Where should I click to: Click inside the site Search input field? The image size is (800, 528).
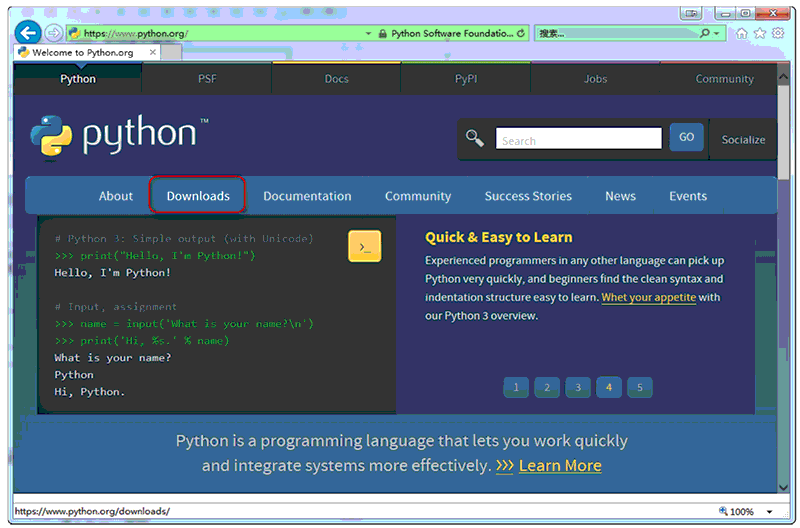point(579,138)
